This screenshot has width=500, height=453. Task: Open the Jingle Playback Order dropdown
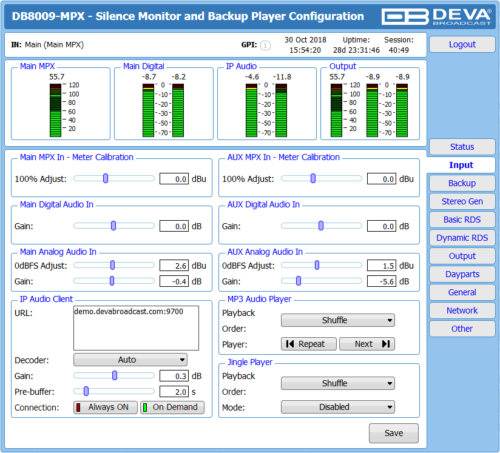[338, 383]
